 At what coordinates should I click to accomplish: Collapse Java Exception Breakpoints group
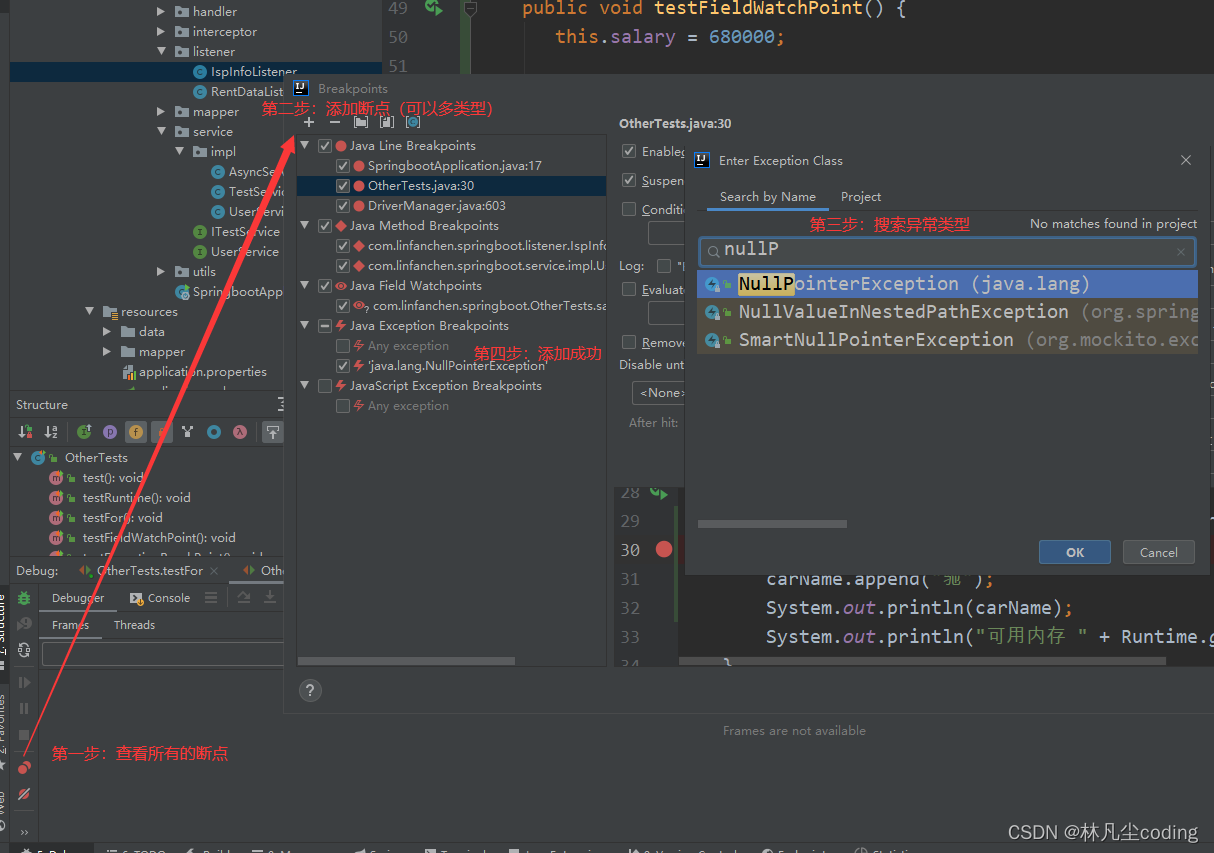click(x=306, y=326)
